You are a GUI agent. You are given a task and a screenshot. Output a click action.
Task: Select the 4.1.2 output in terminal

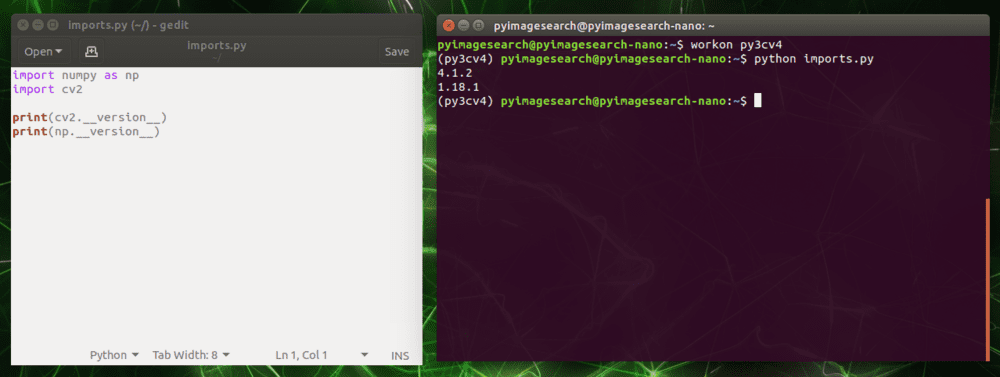(455, 73)
